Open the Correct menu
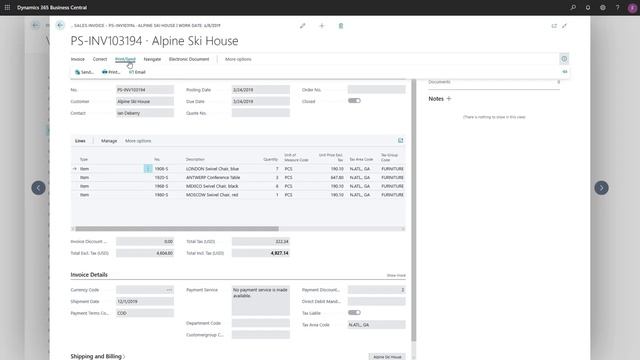The width and height of the screenshot is (640, 360). coord(100,59)
